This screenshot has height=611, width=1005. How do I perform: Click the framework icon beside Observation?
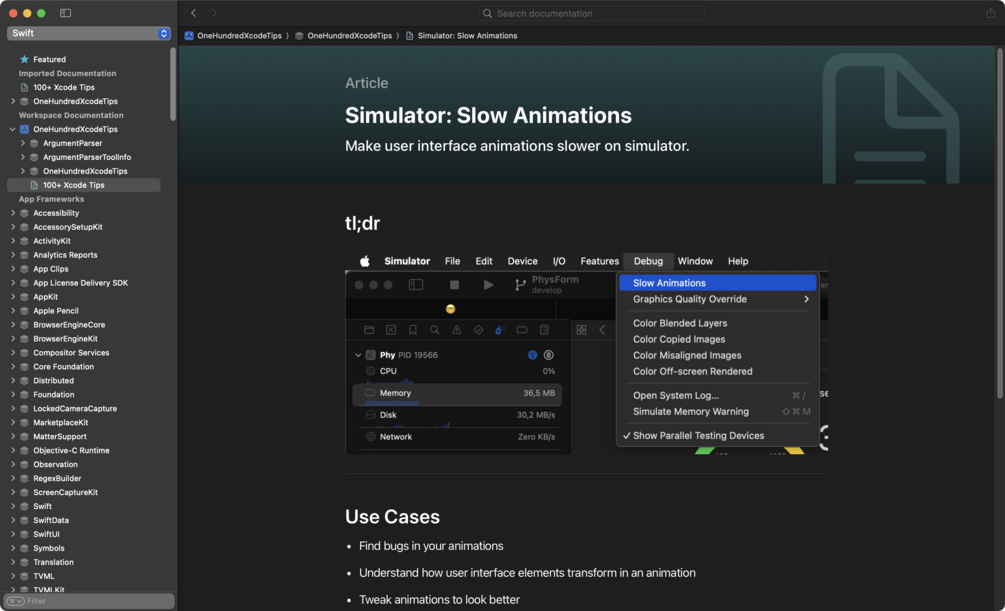point(24,465)
